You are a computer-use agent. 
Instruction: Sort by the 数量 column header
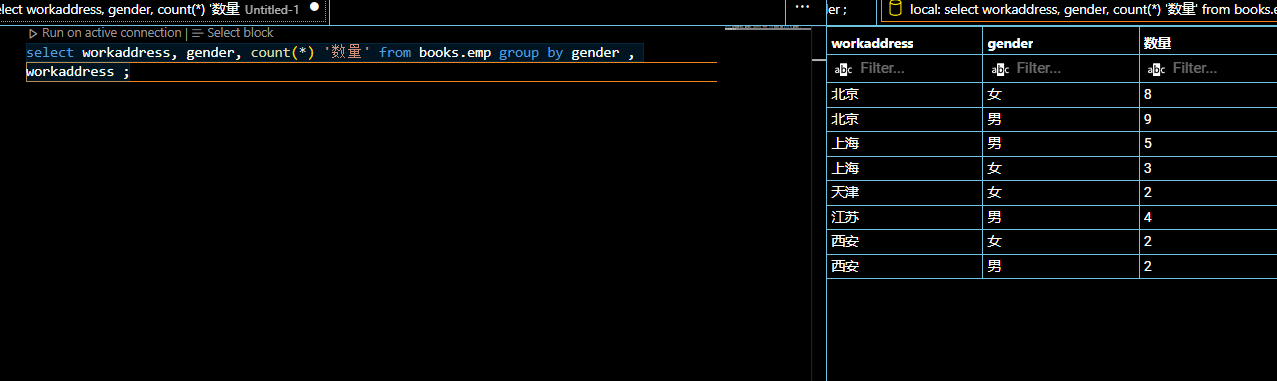1208,43
